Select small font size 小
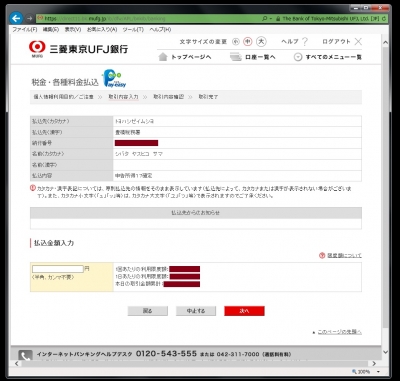The image size is (400, 381). click(x=236, y=42)
